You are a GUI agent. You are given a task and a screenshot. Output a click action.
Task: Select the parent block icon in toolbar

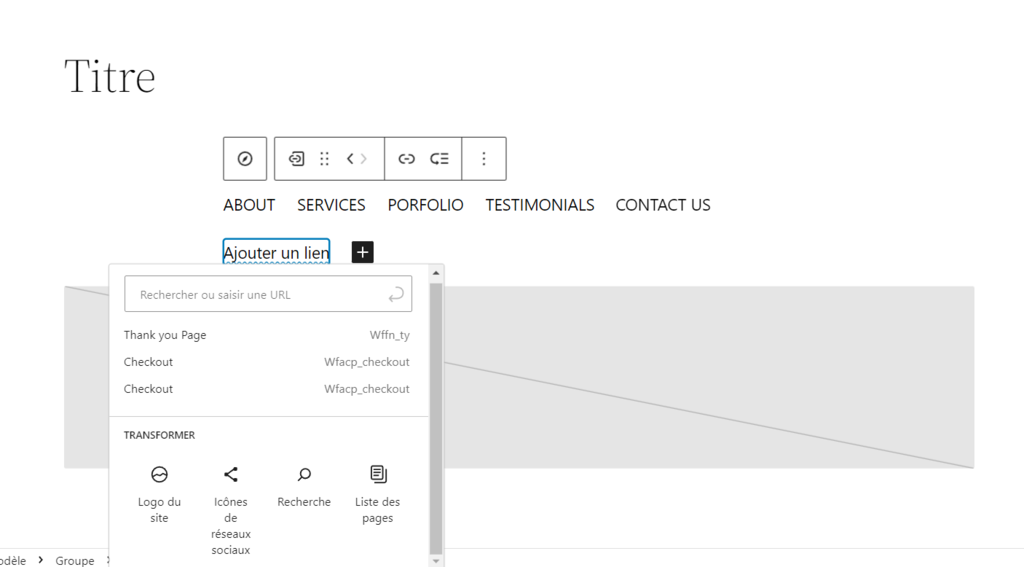tap(296, 159)
